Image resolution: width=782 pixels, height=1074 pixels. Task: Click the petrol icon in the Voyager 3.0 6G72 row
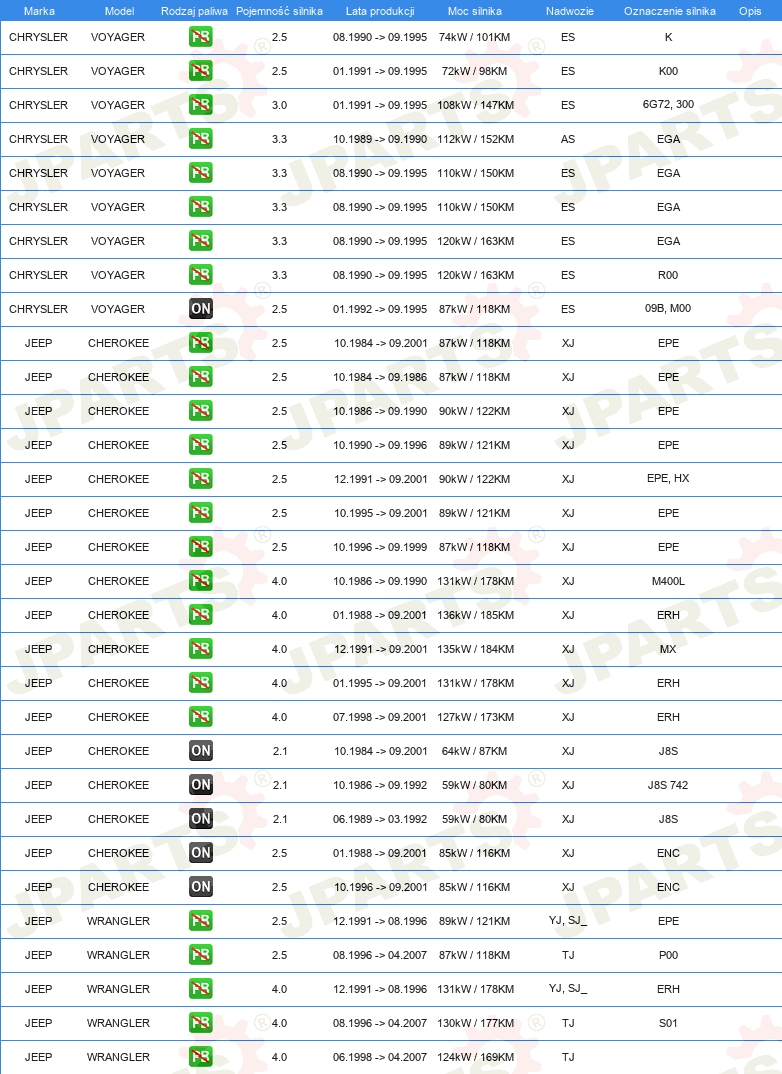pos(201,105)
